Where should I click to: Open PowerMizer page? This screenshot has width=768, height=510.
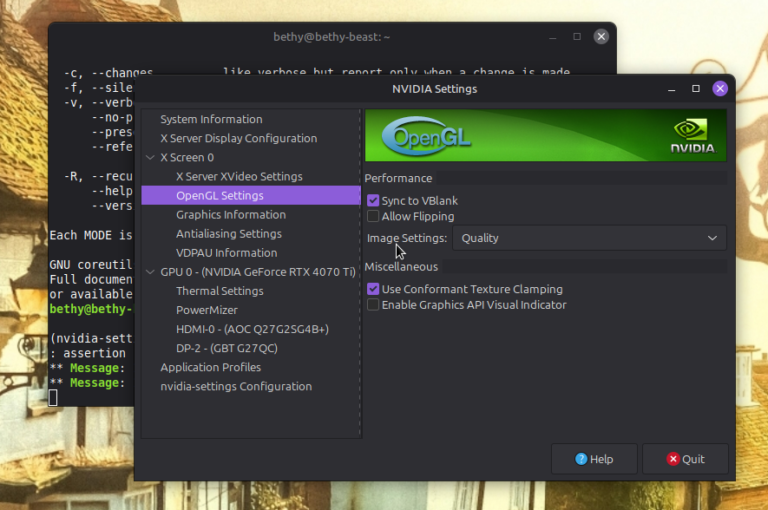coord(207,310)
